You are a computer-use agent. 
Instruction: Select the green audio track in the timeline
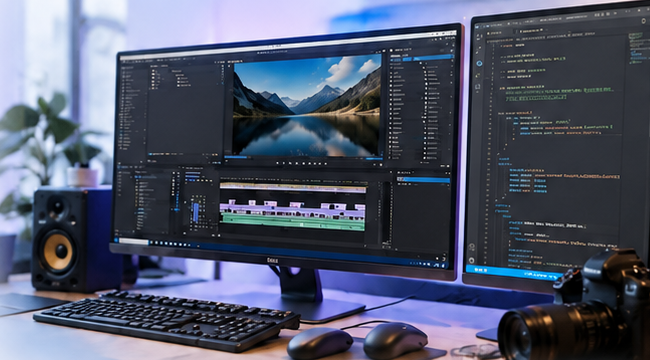tap(292, 222)
